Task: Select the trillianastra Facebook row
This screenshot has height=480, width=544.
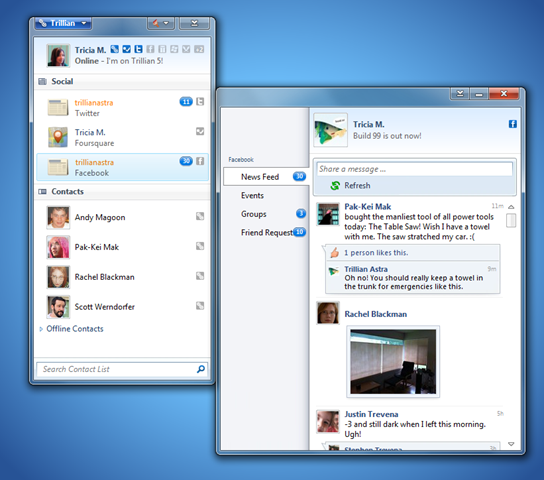Action: click(x=122, y=167)
